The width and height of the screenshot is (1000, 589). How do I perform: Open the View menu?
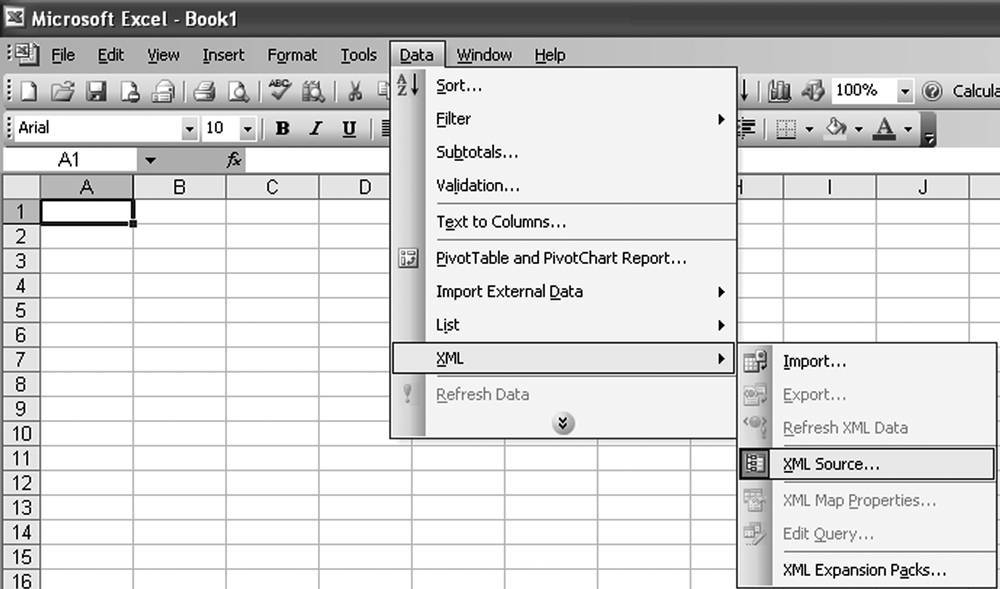[163, 55]
